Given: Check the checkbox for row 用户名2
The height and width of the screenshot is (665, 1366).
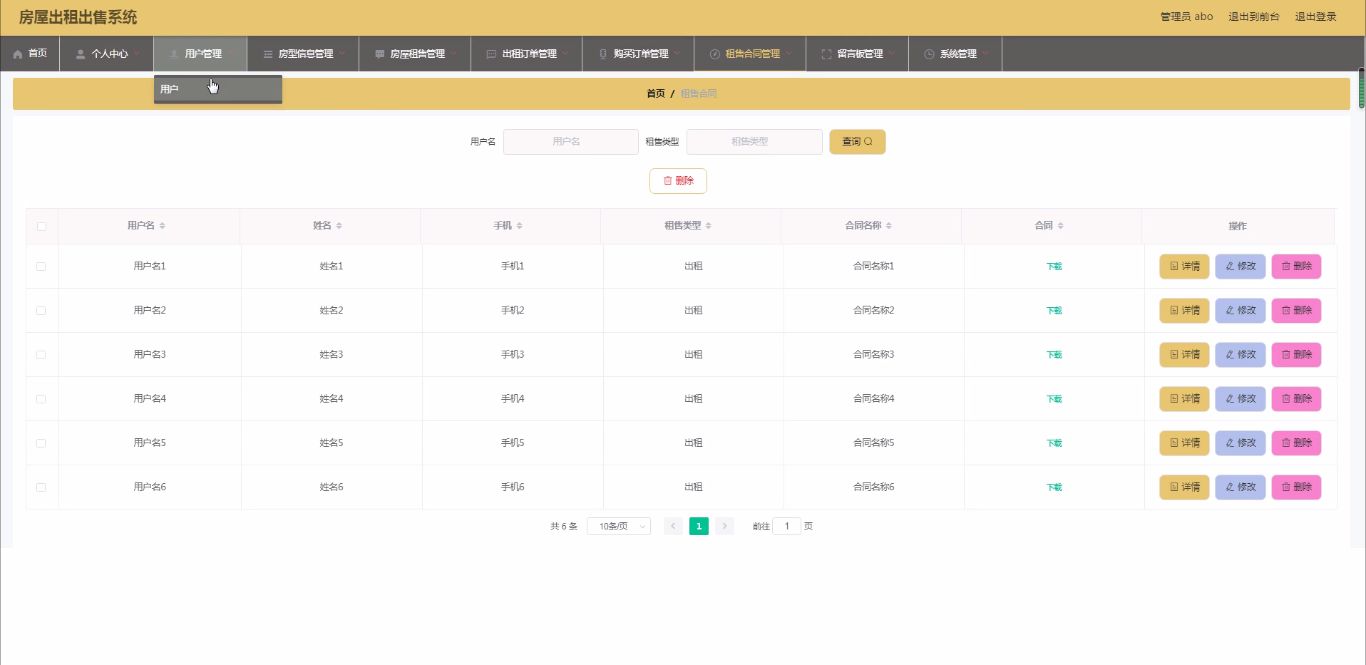Looking at the screenshot, I should coord(41,311).
